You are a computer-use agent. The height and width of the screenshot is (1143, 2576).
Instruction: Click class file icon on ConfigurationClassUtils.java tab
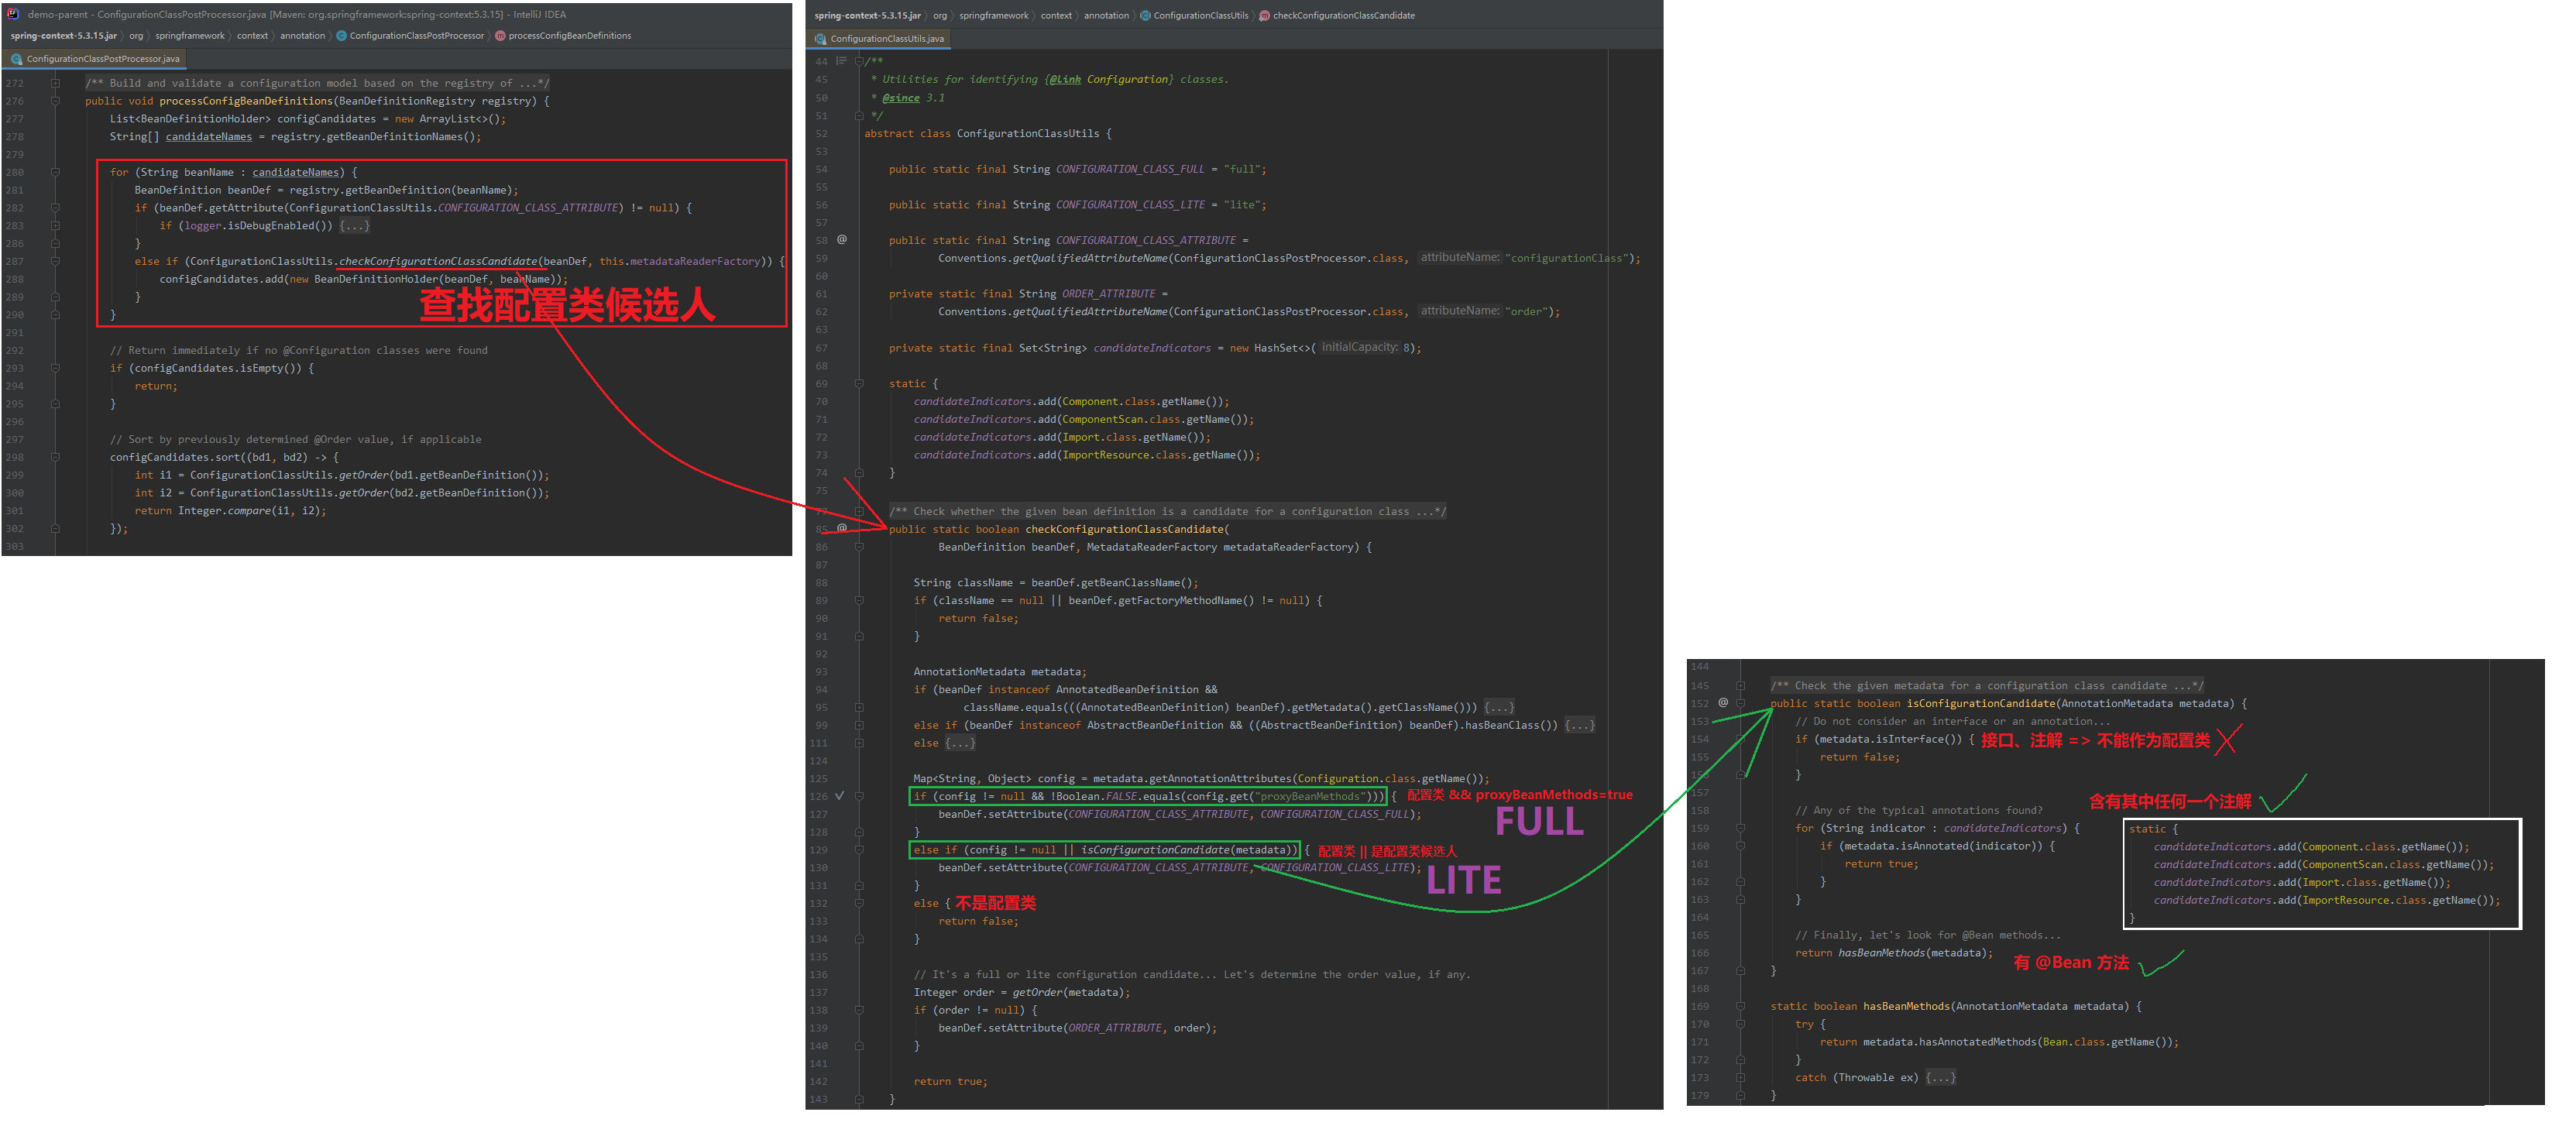pos(820,39)
